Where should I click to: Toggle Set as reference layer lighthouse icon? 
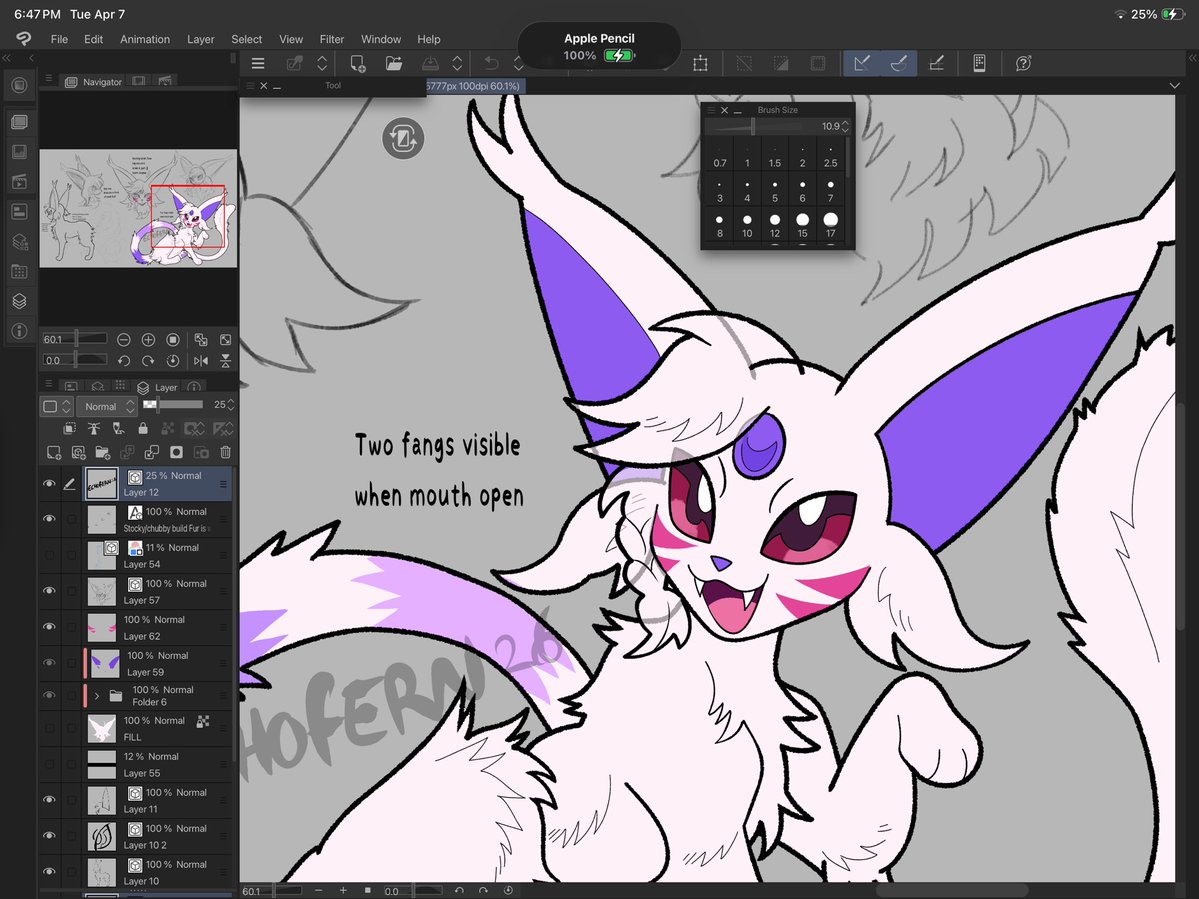click(94, 429)
